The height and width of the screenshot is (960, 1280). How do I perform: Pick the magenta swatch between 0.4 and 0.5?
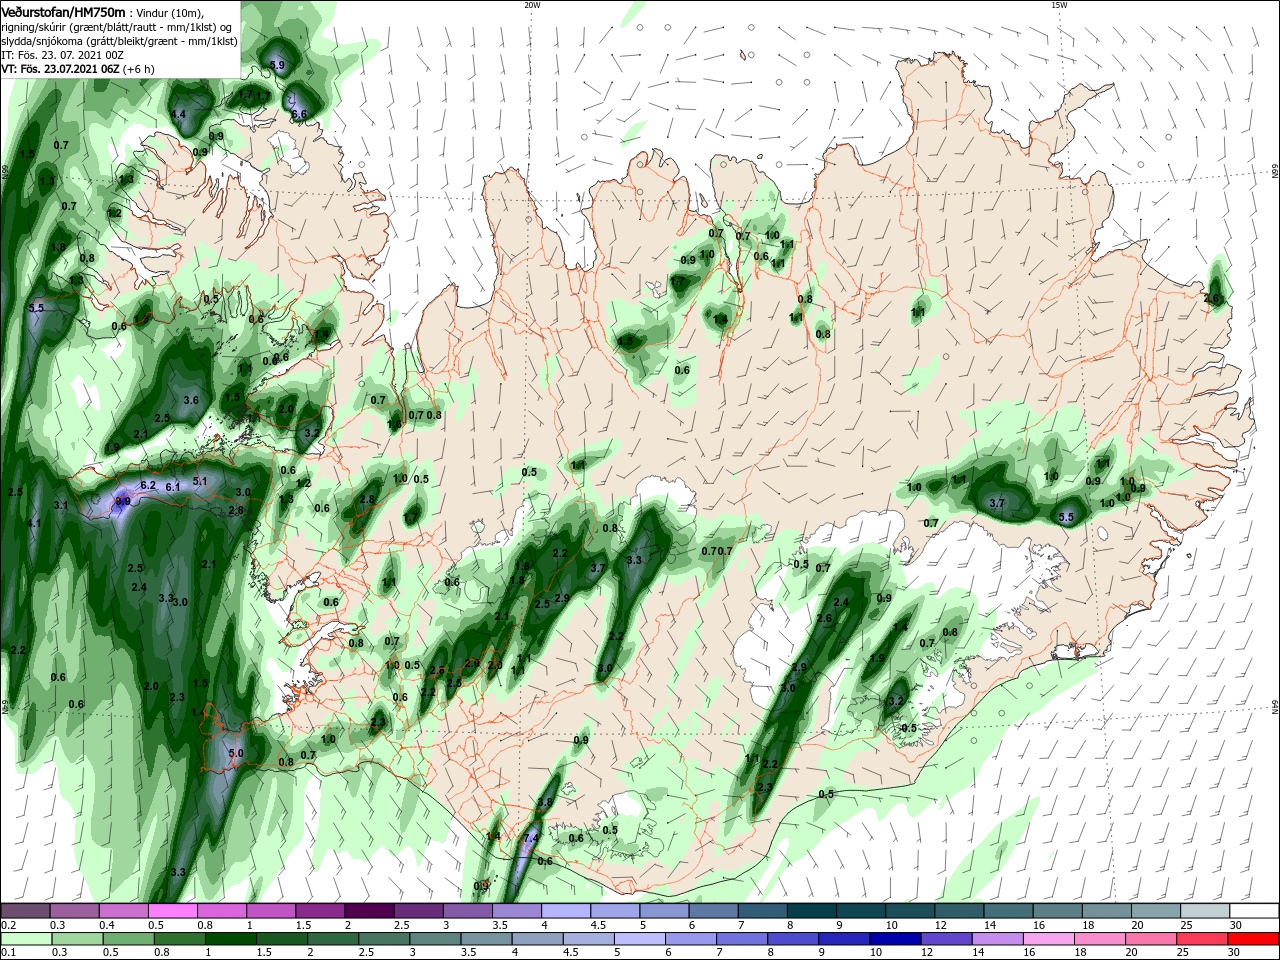point(124,911)
